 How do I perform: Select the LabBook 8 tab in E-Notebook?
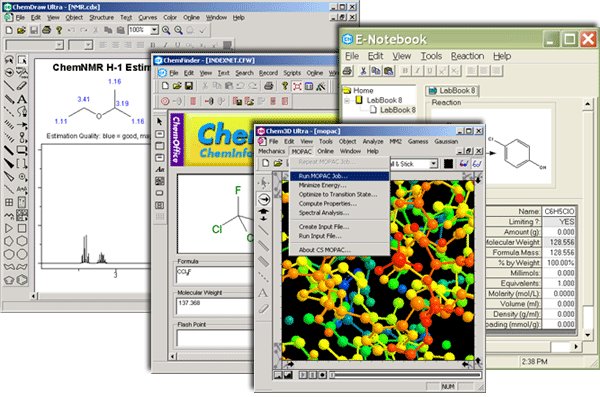tap(452, 91)
